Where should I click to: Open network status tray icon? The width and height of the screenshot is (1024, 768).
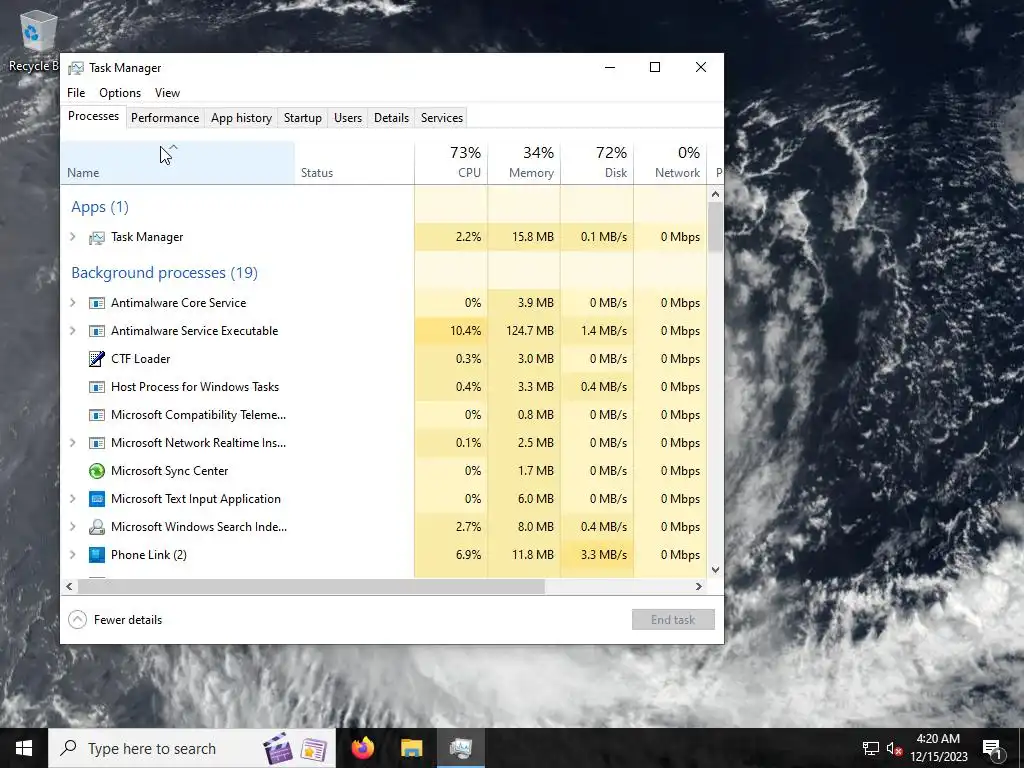(871, 748)
